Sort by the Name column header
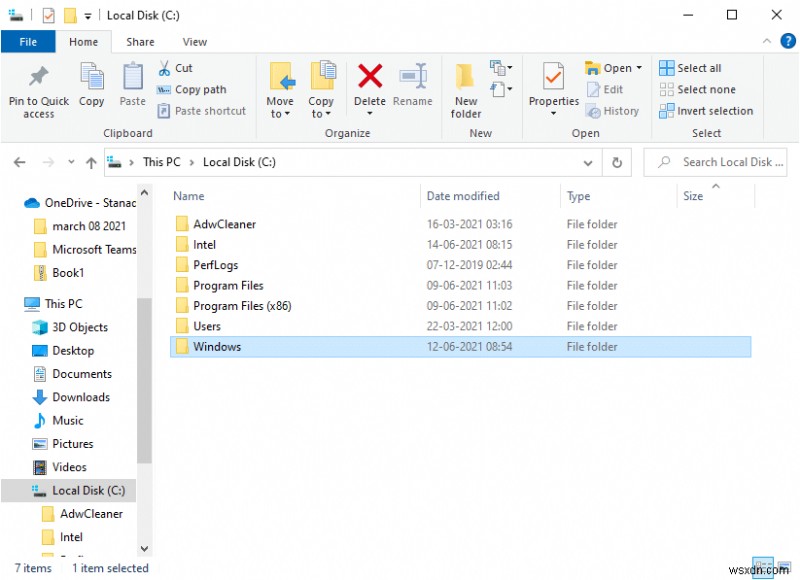800x580 pixels. coord(189,196)
